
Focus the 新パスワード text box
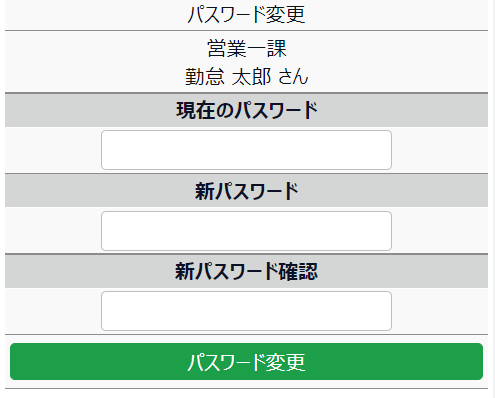(x=246, y=231)
